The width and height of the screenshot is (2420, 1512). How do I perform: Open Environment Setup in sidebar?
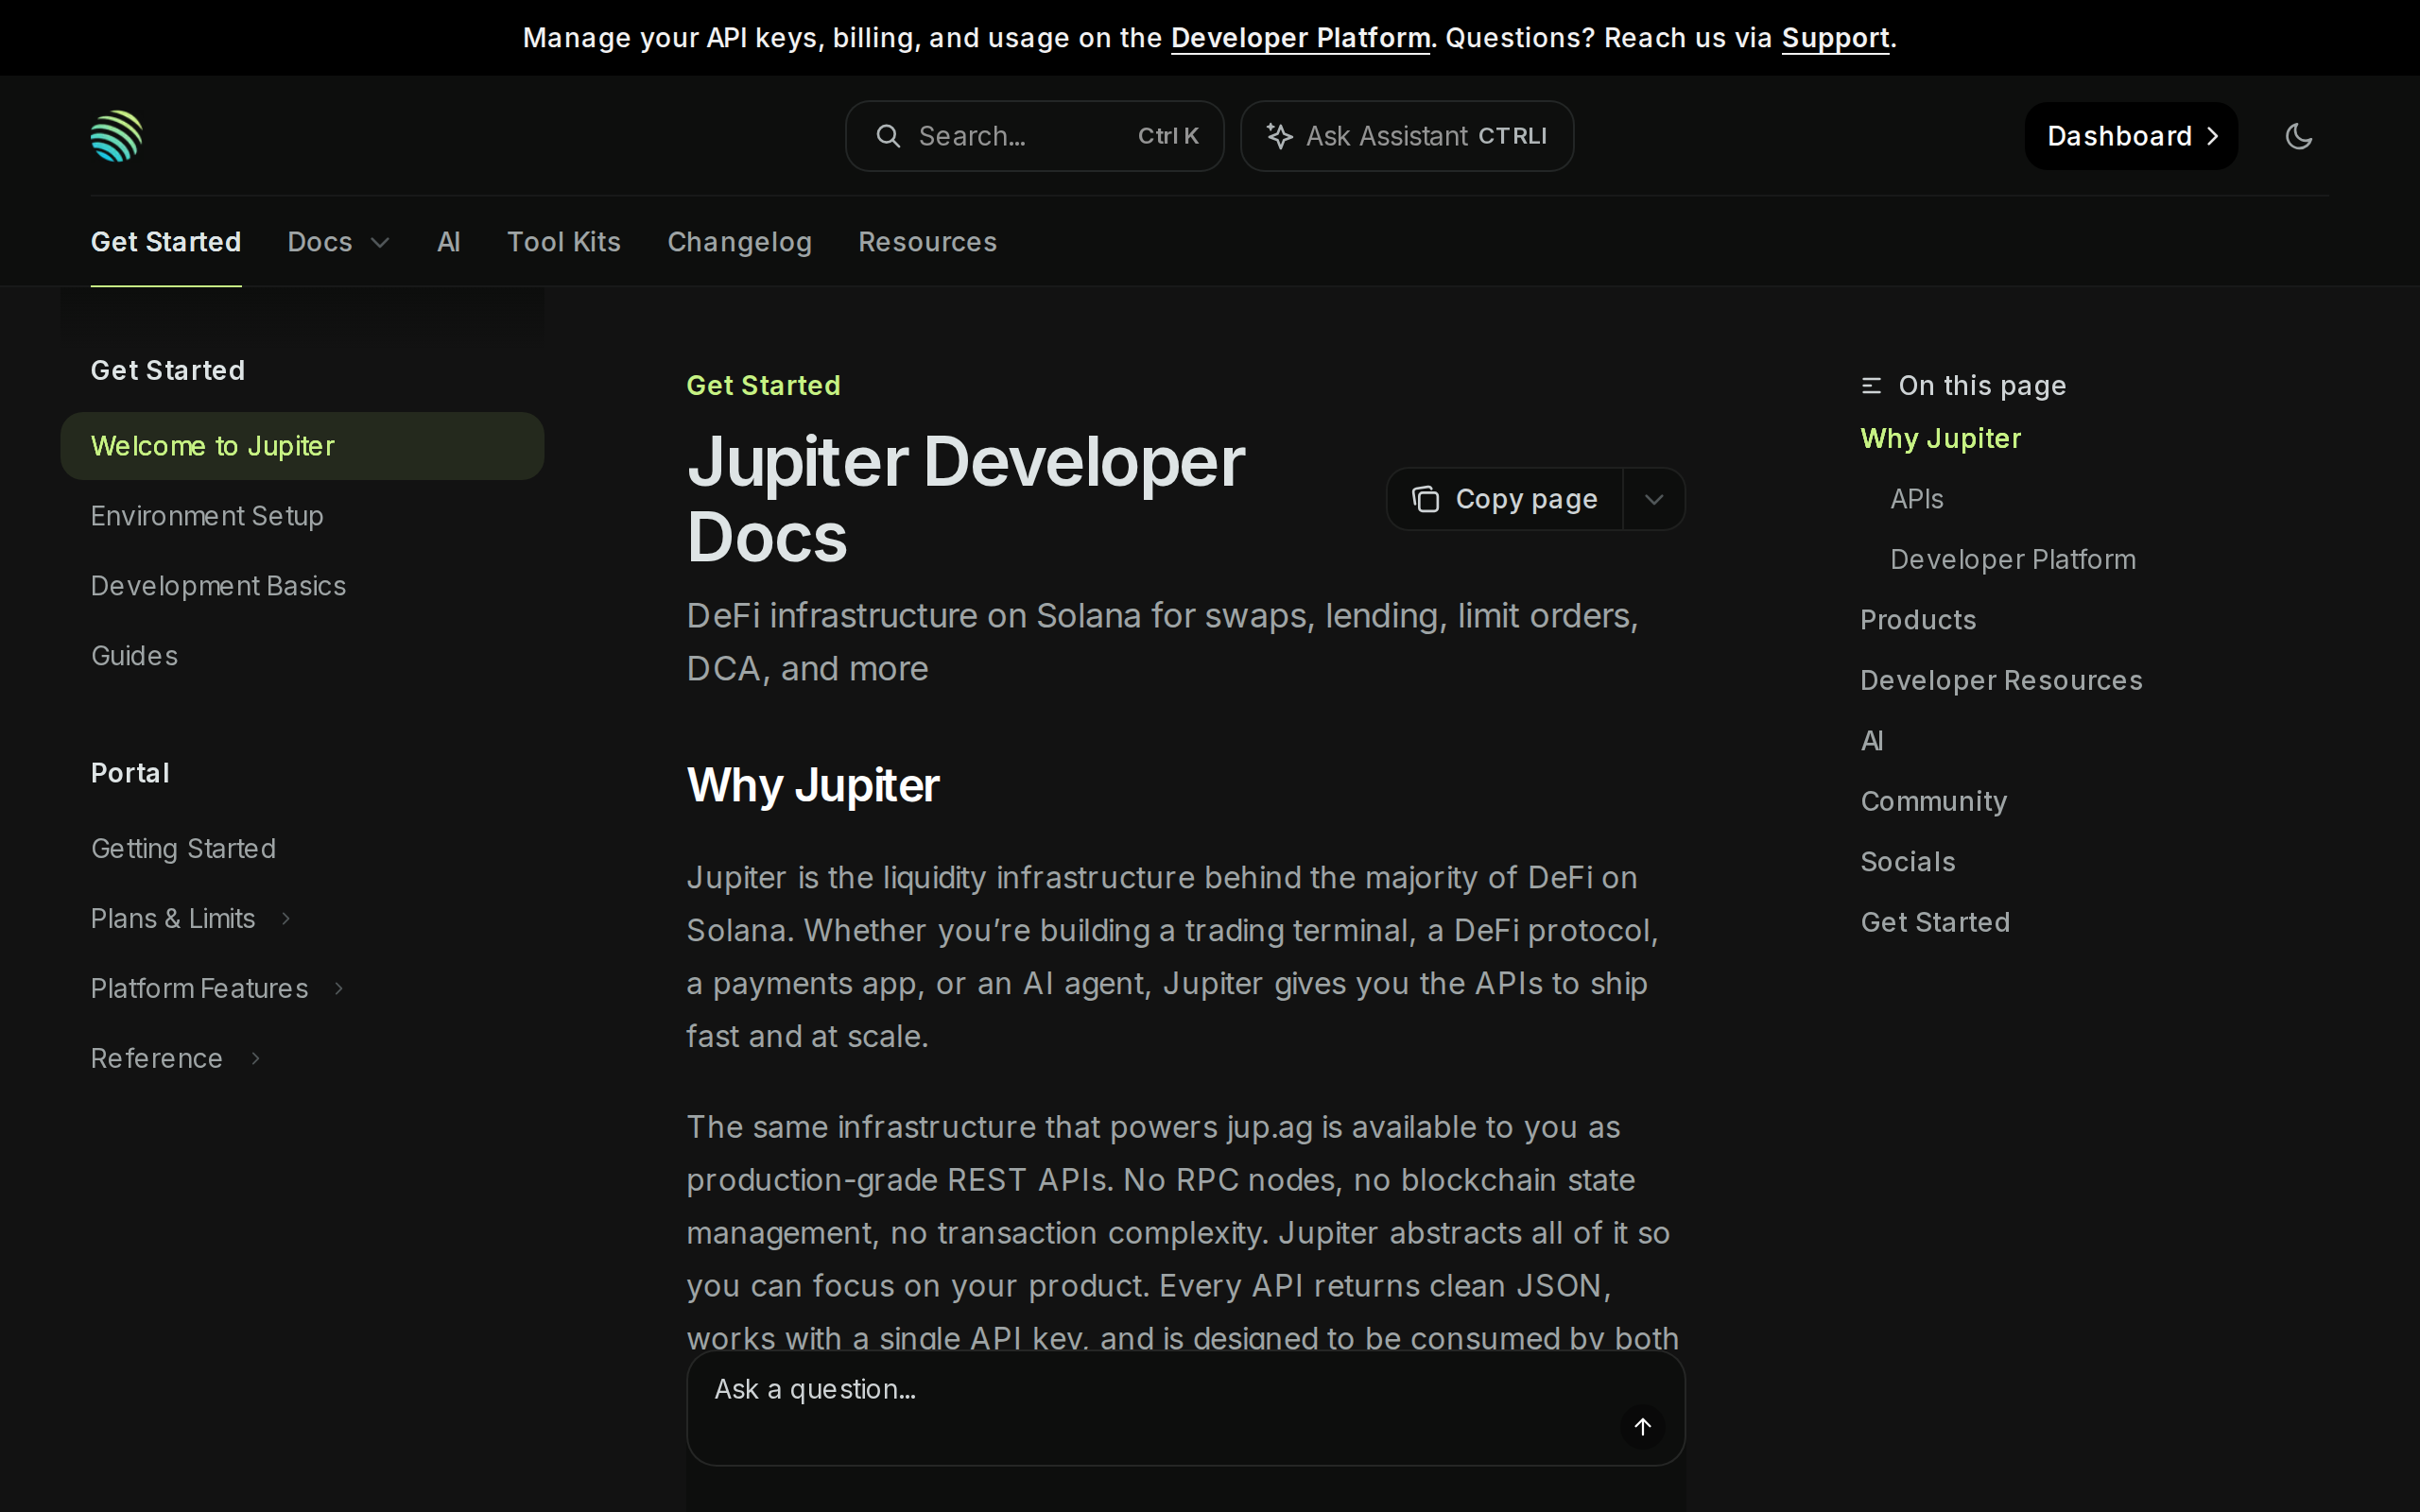(207, 516)
